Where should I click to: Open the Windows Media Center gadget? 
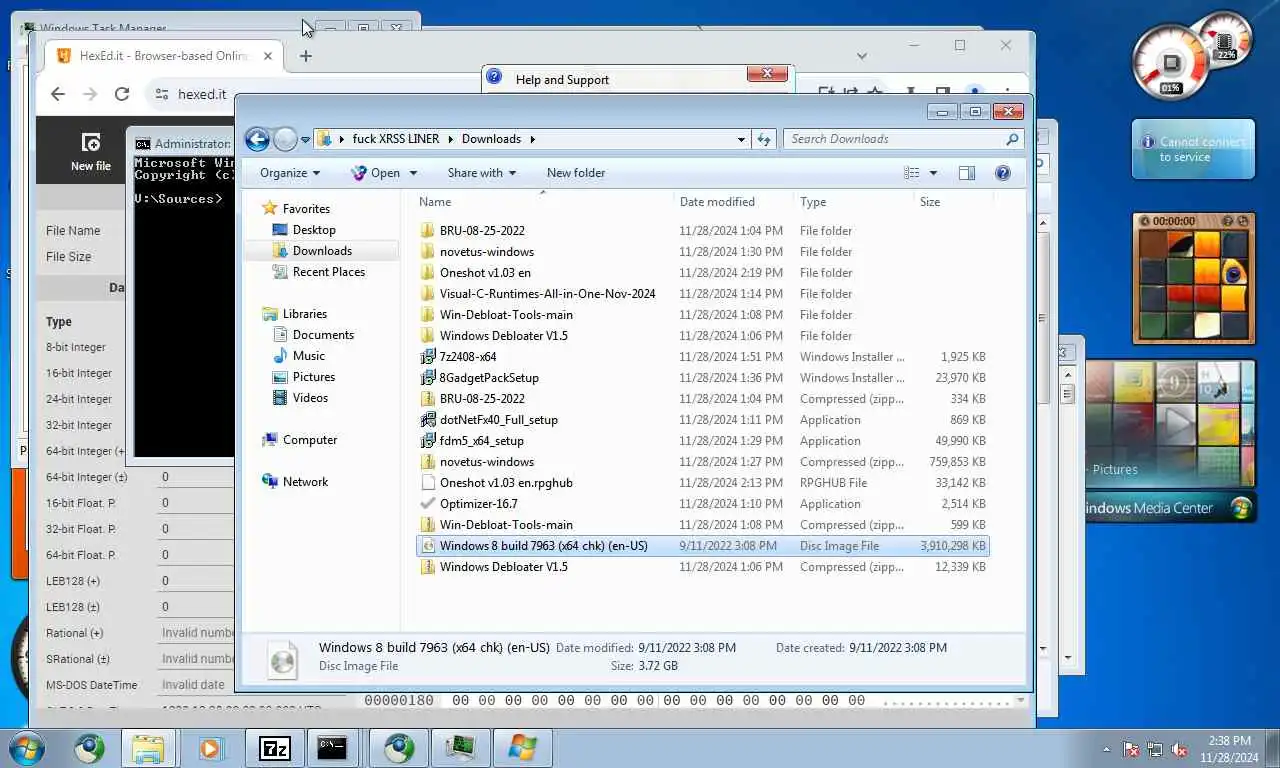(1170, 442)
